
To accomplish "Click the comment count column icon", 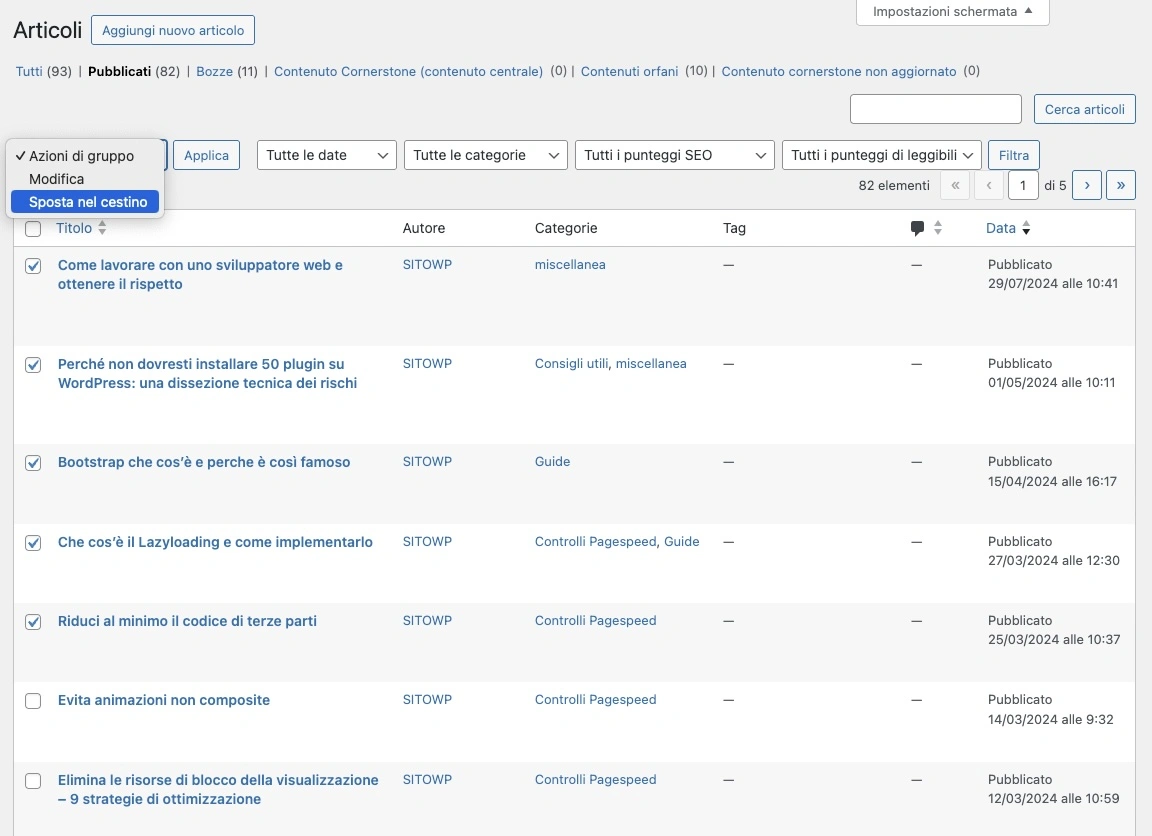I will click(916, 227).
